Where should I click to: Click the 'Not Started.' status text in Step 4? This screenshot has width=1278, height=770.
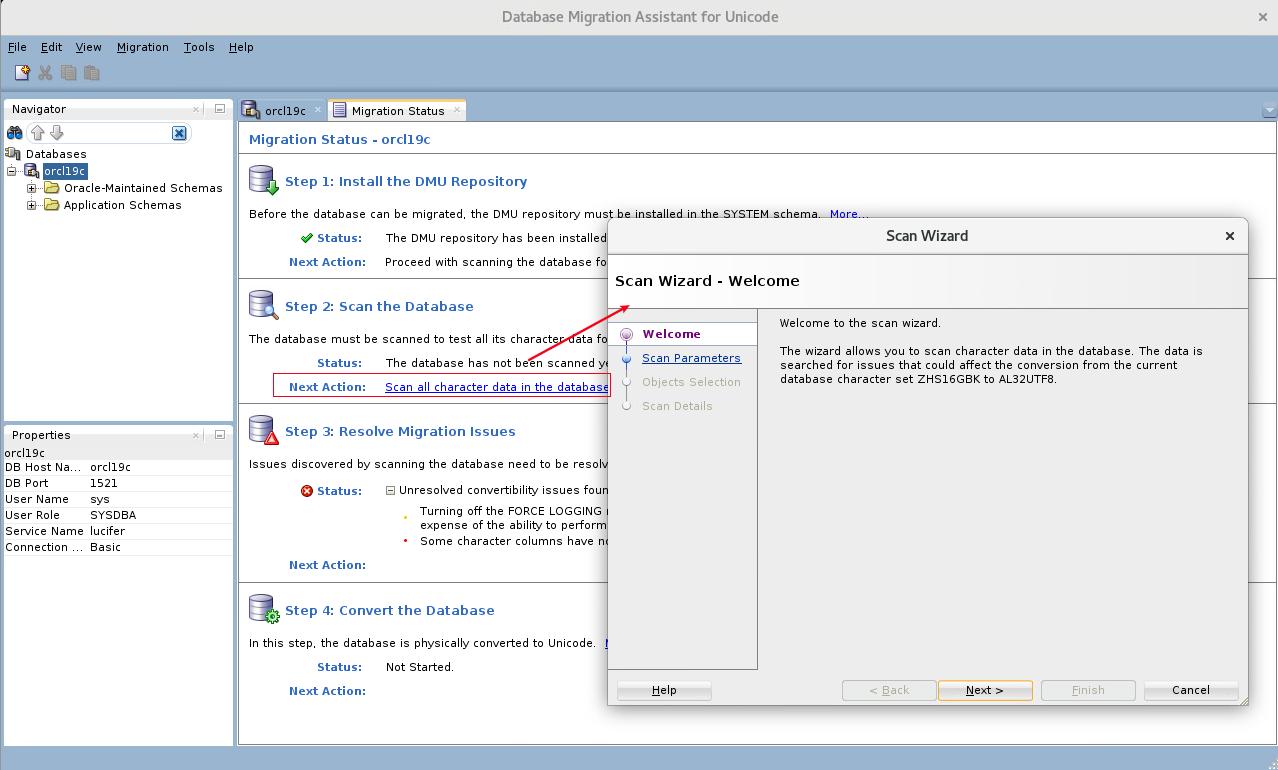pos(419,667)
